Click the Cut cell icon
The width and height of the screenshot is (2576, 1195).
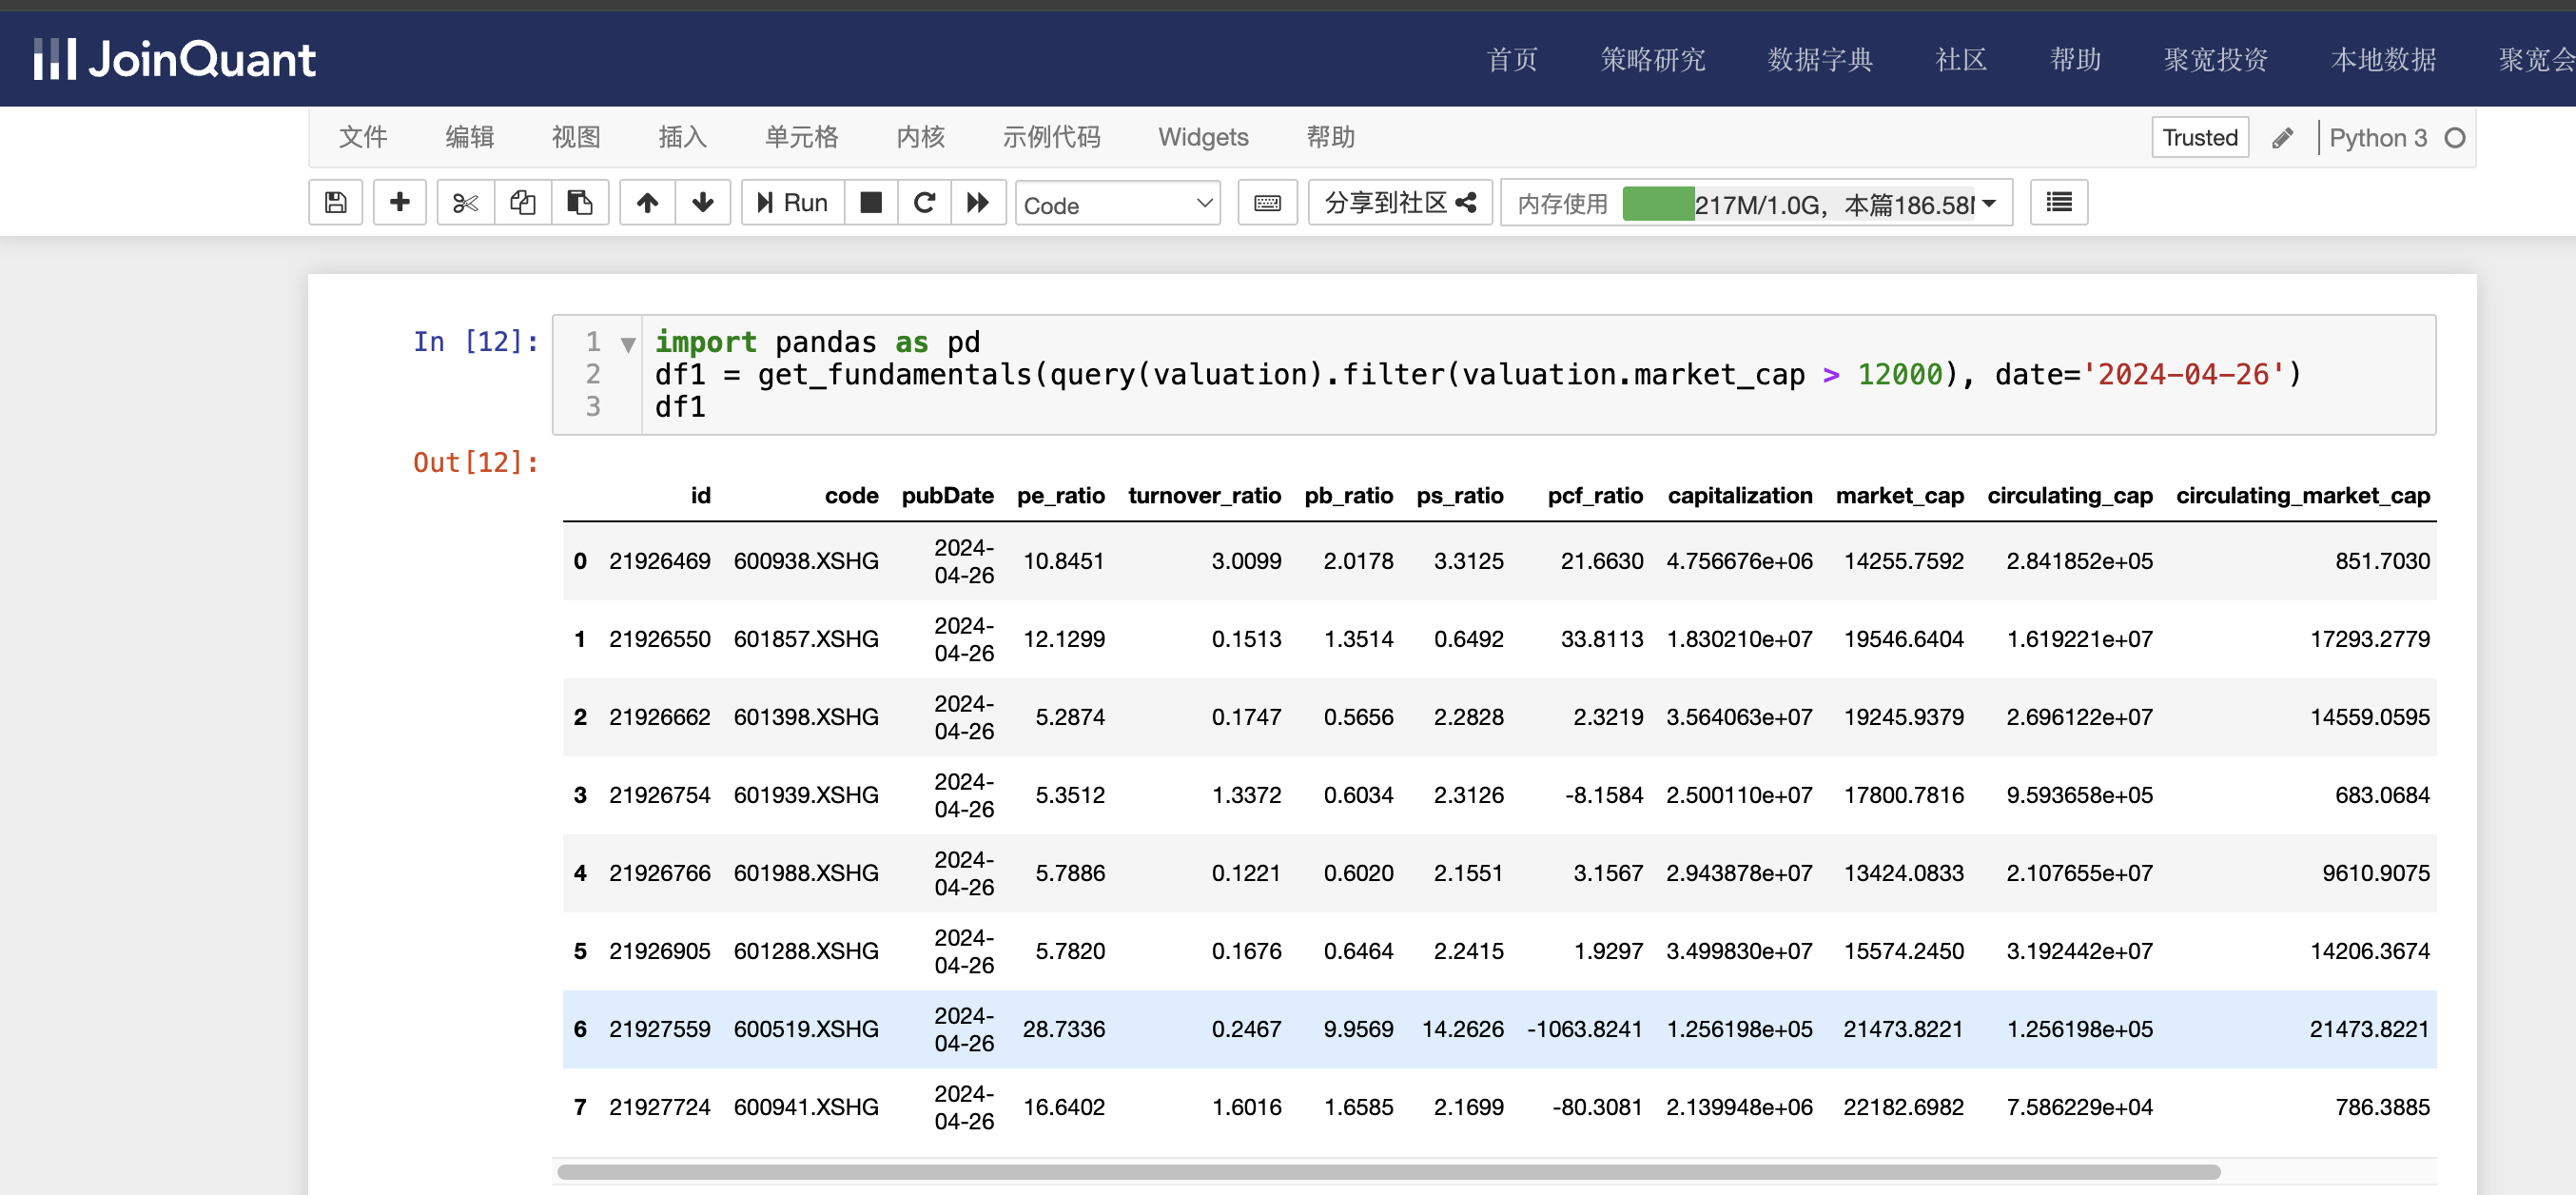pyautogui.click(x=465, y=204)
